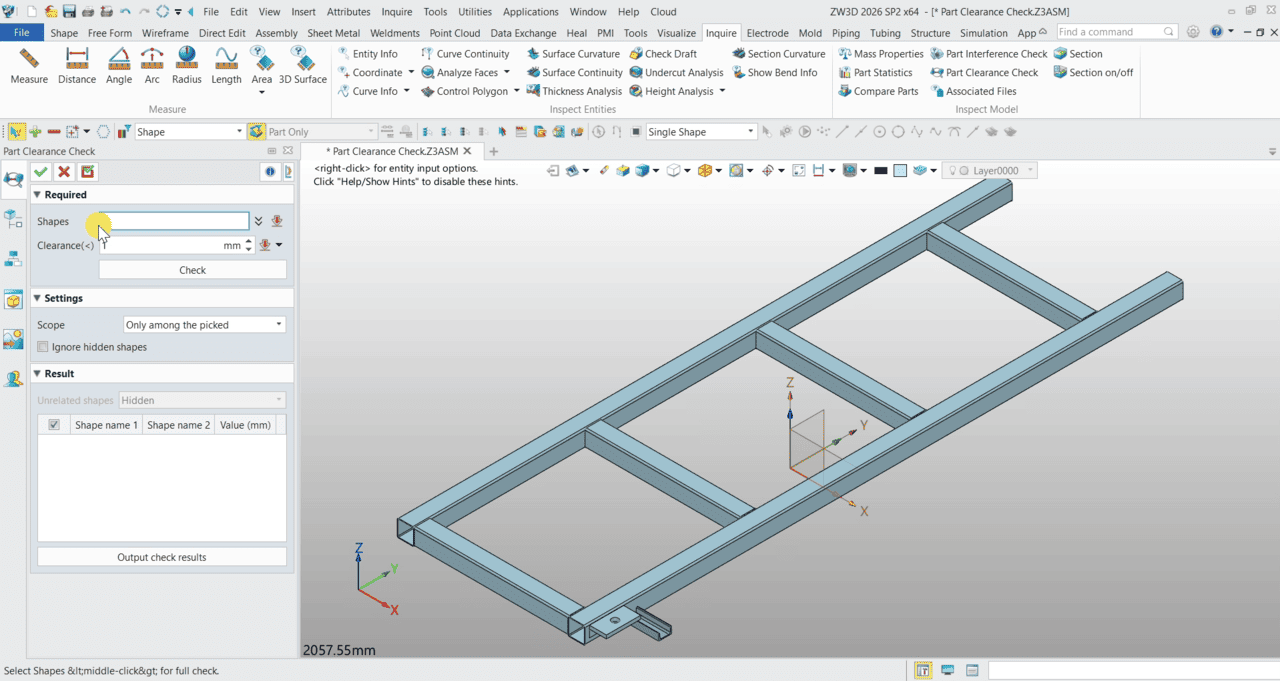Screen dimensions: 1280x681
Task: Select the Radius measure tool
Action: (186, 66)
